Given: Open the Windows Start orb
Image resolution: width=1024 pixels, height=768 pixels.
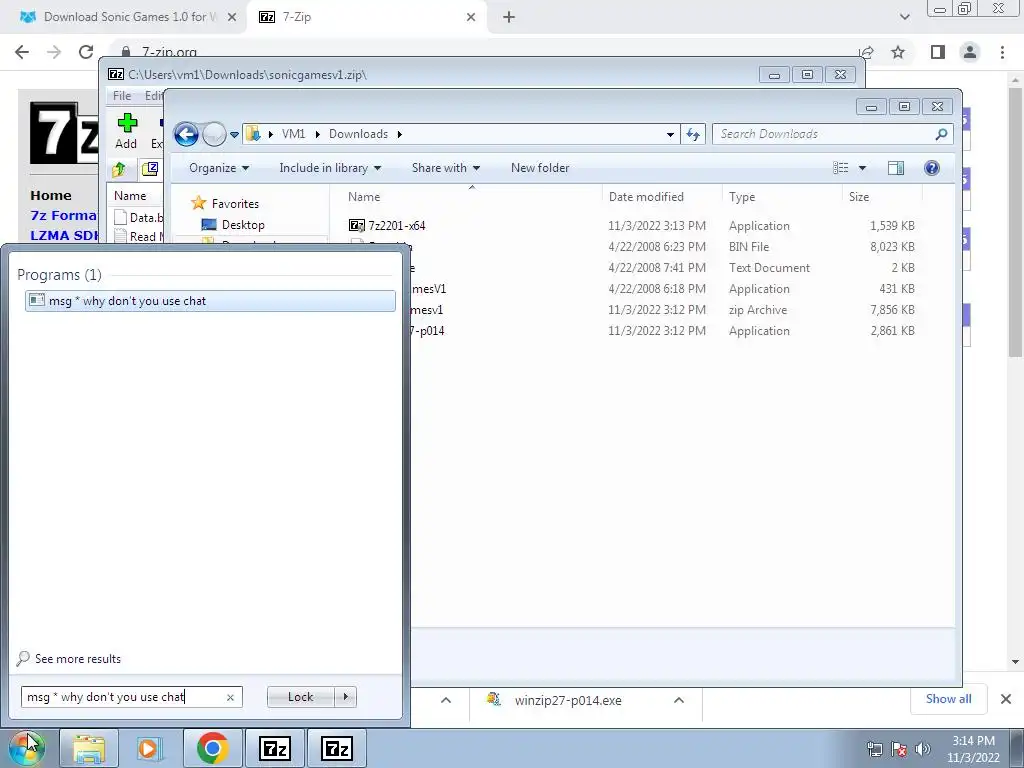Looking at the screenshot, I should coord(27,748).
